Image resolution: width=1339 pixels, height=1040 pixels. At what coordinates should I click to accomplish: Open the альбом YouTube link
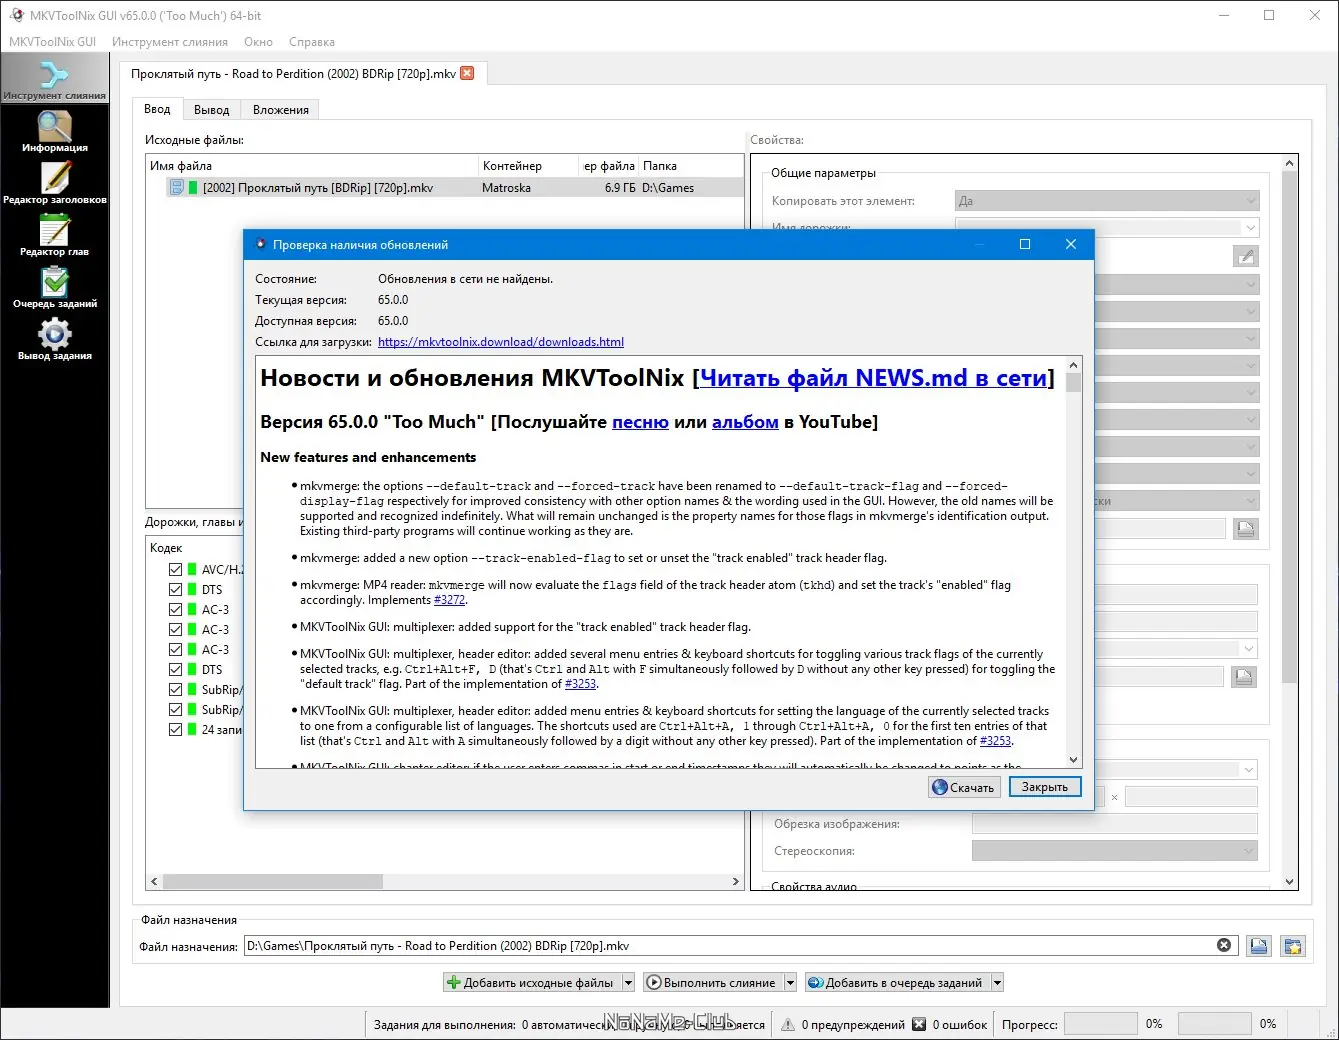tap(745, 422)
